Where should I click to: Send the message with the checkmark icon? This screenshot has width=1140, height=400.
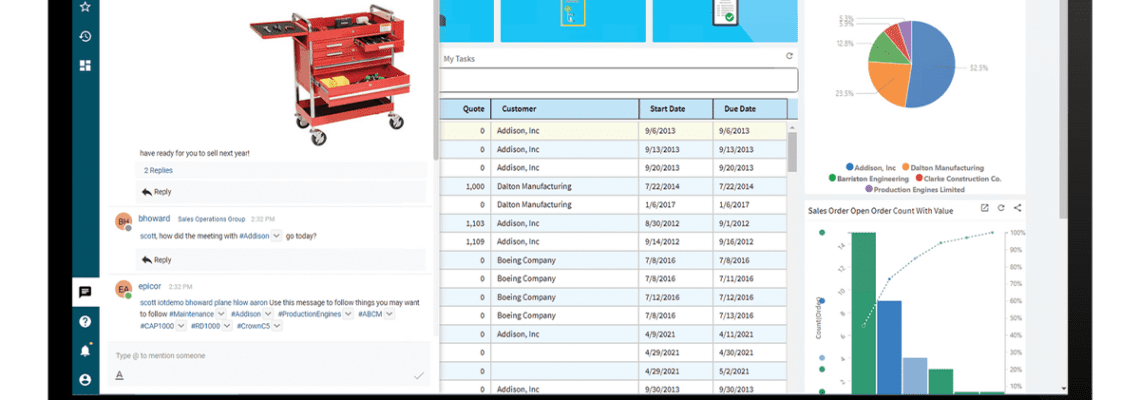click(419, 375)
